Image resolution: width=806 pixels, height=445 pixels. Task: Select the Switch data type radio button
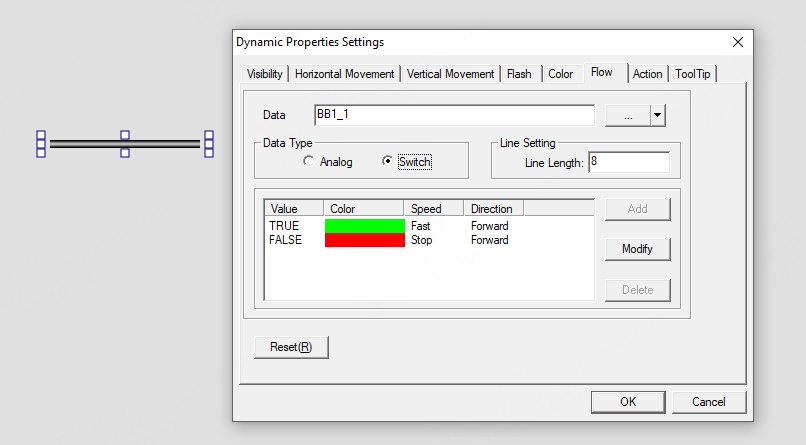point(388,162)
